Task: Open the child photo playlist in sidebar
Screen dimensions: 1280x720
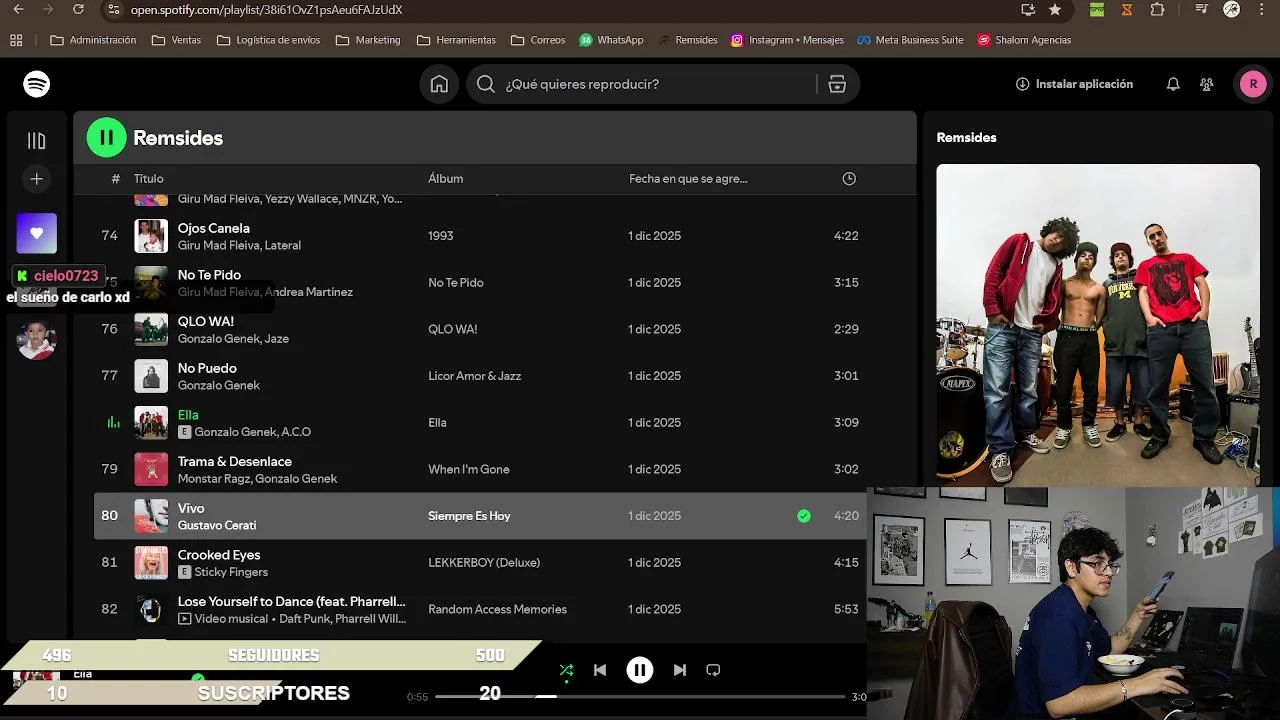Action: point(37,339)
